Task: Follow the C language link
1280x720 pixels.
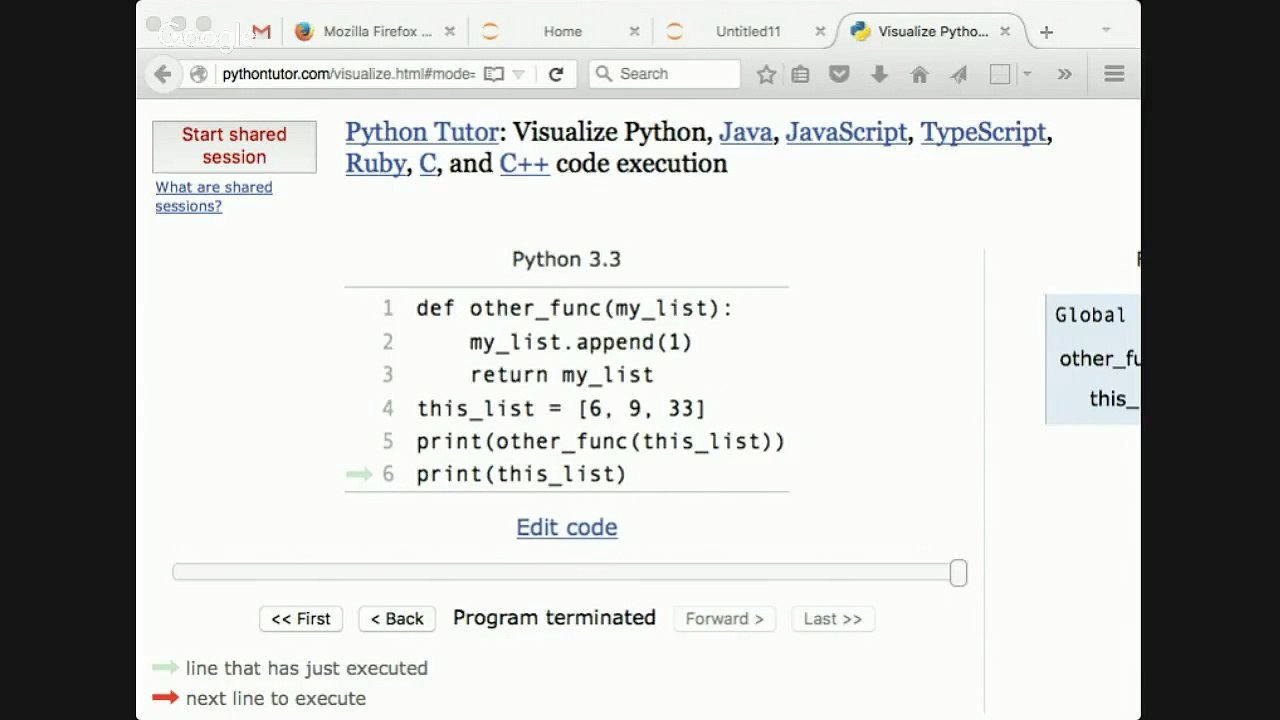Action: point(427,164)
